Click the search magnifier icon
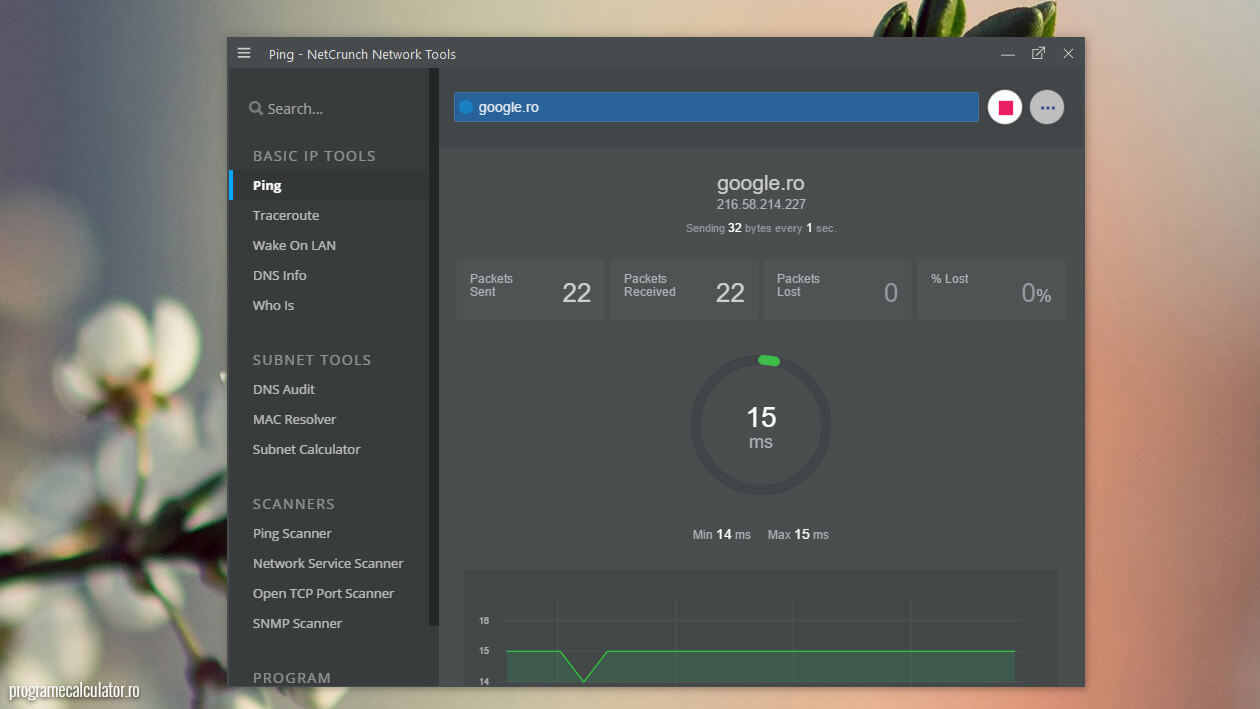Viewport: 1260px width, 709px height. click(x=256, y=108)
